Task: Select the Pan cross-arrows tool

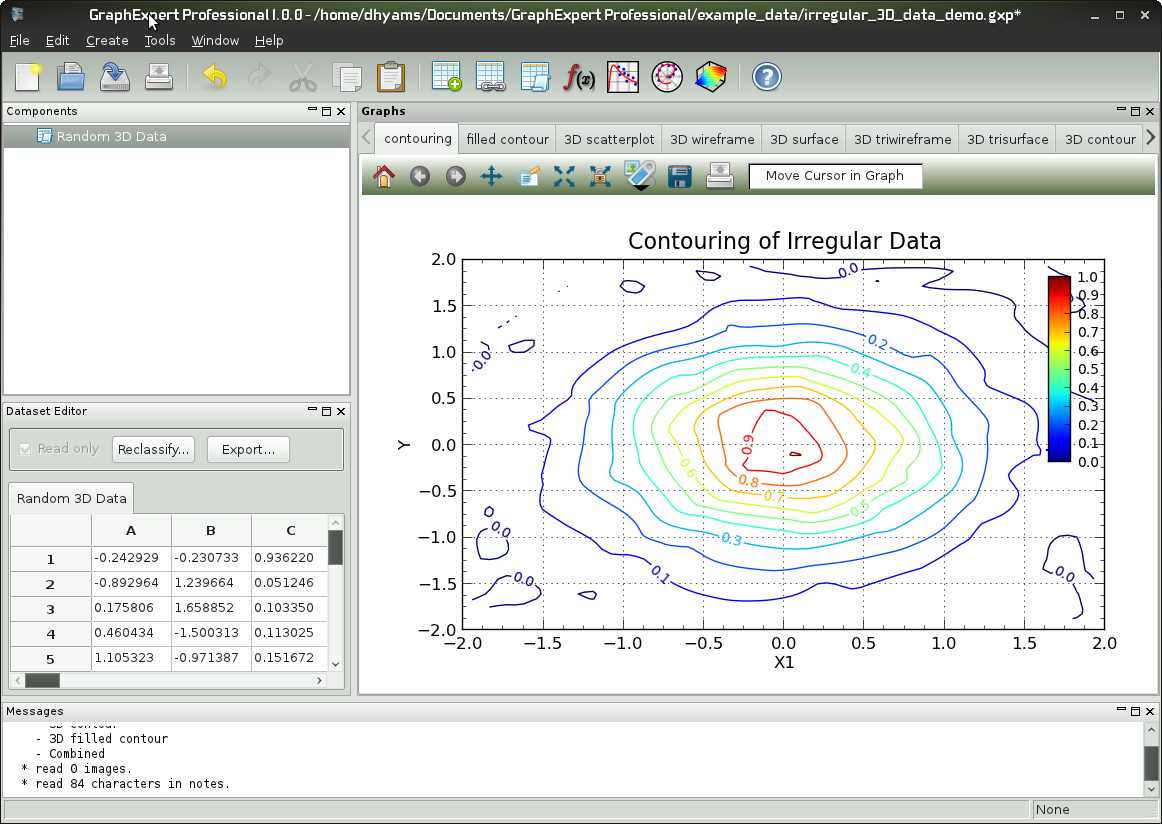Action: click(x=491, y=177)
